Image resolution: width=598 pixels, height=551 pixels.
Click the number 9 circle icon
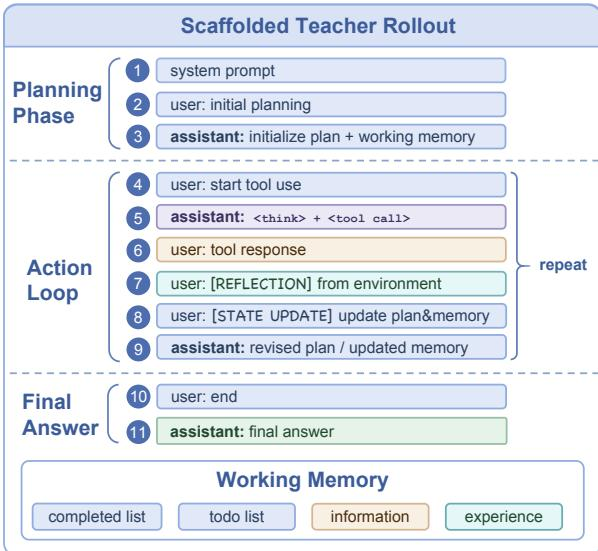click(x=138, y=349)
